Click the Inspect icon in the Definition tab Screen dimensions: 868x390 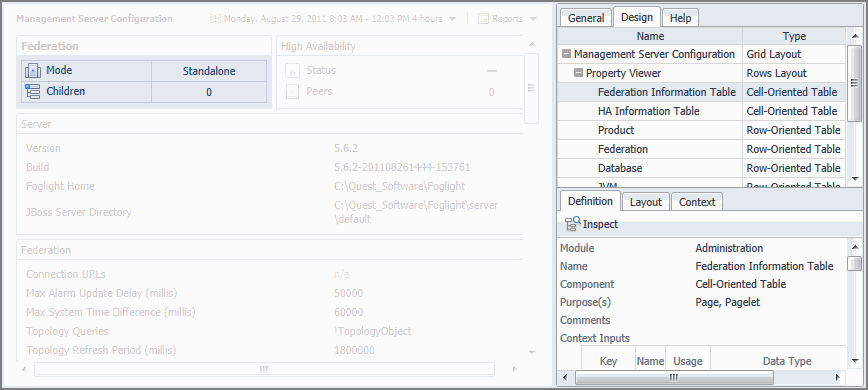click(572, 224)
